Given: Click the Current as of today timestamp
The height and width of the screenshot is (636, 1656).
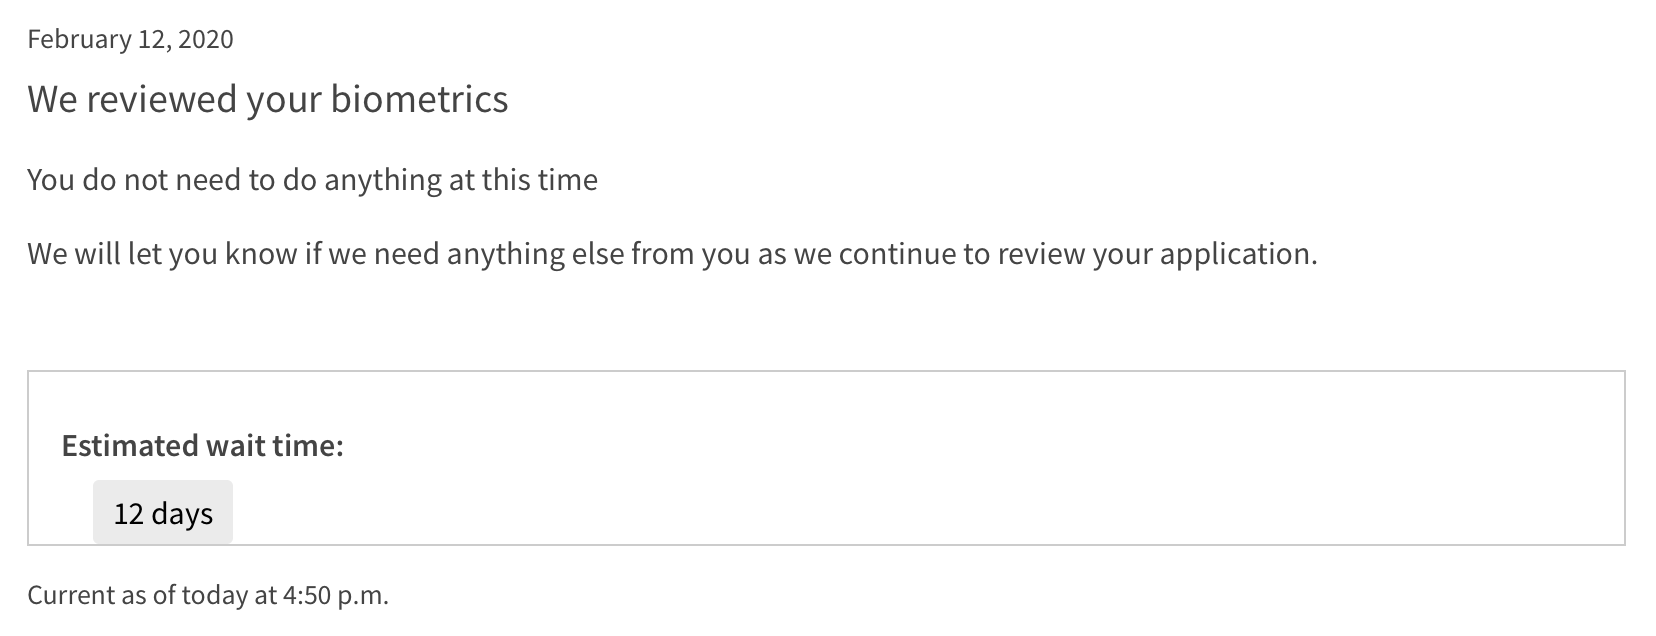Looking at the screenshot, I should tap(208, 595).
